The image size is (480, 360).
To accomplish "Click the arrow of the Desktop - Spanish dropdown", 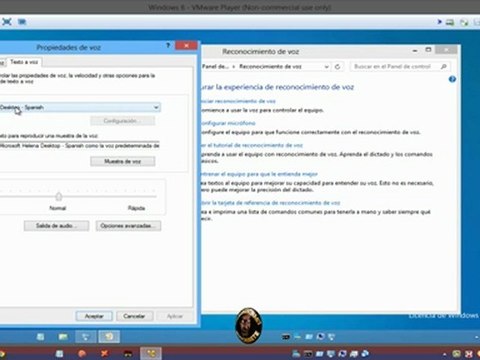I will pyautogui.click(x=156, y=107).
